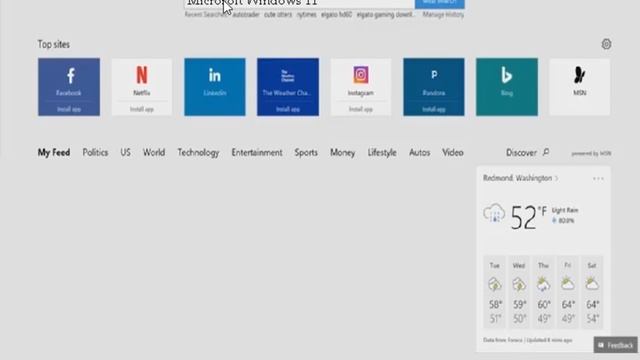This screenshot has height=360, width=640.
Task: Click in the search input field
Action: pyautogui.click(x=299, y=4)
